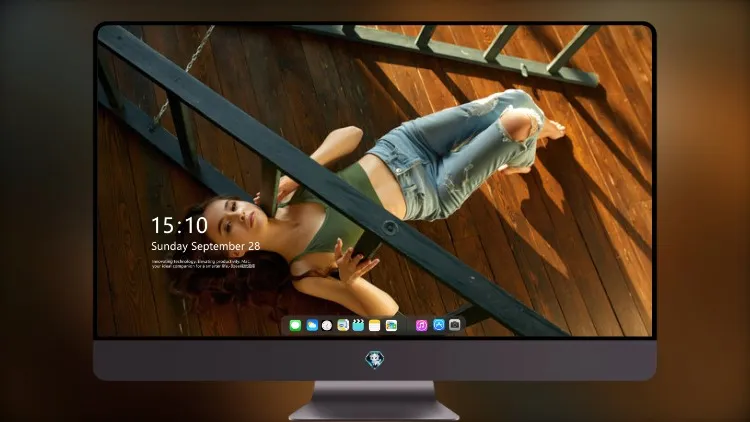Click the logo badge on monitor chin

pos(375,360)
